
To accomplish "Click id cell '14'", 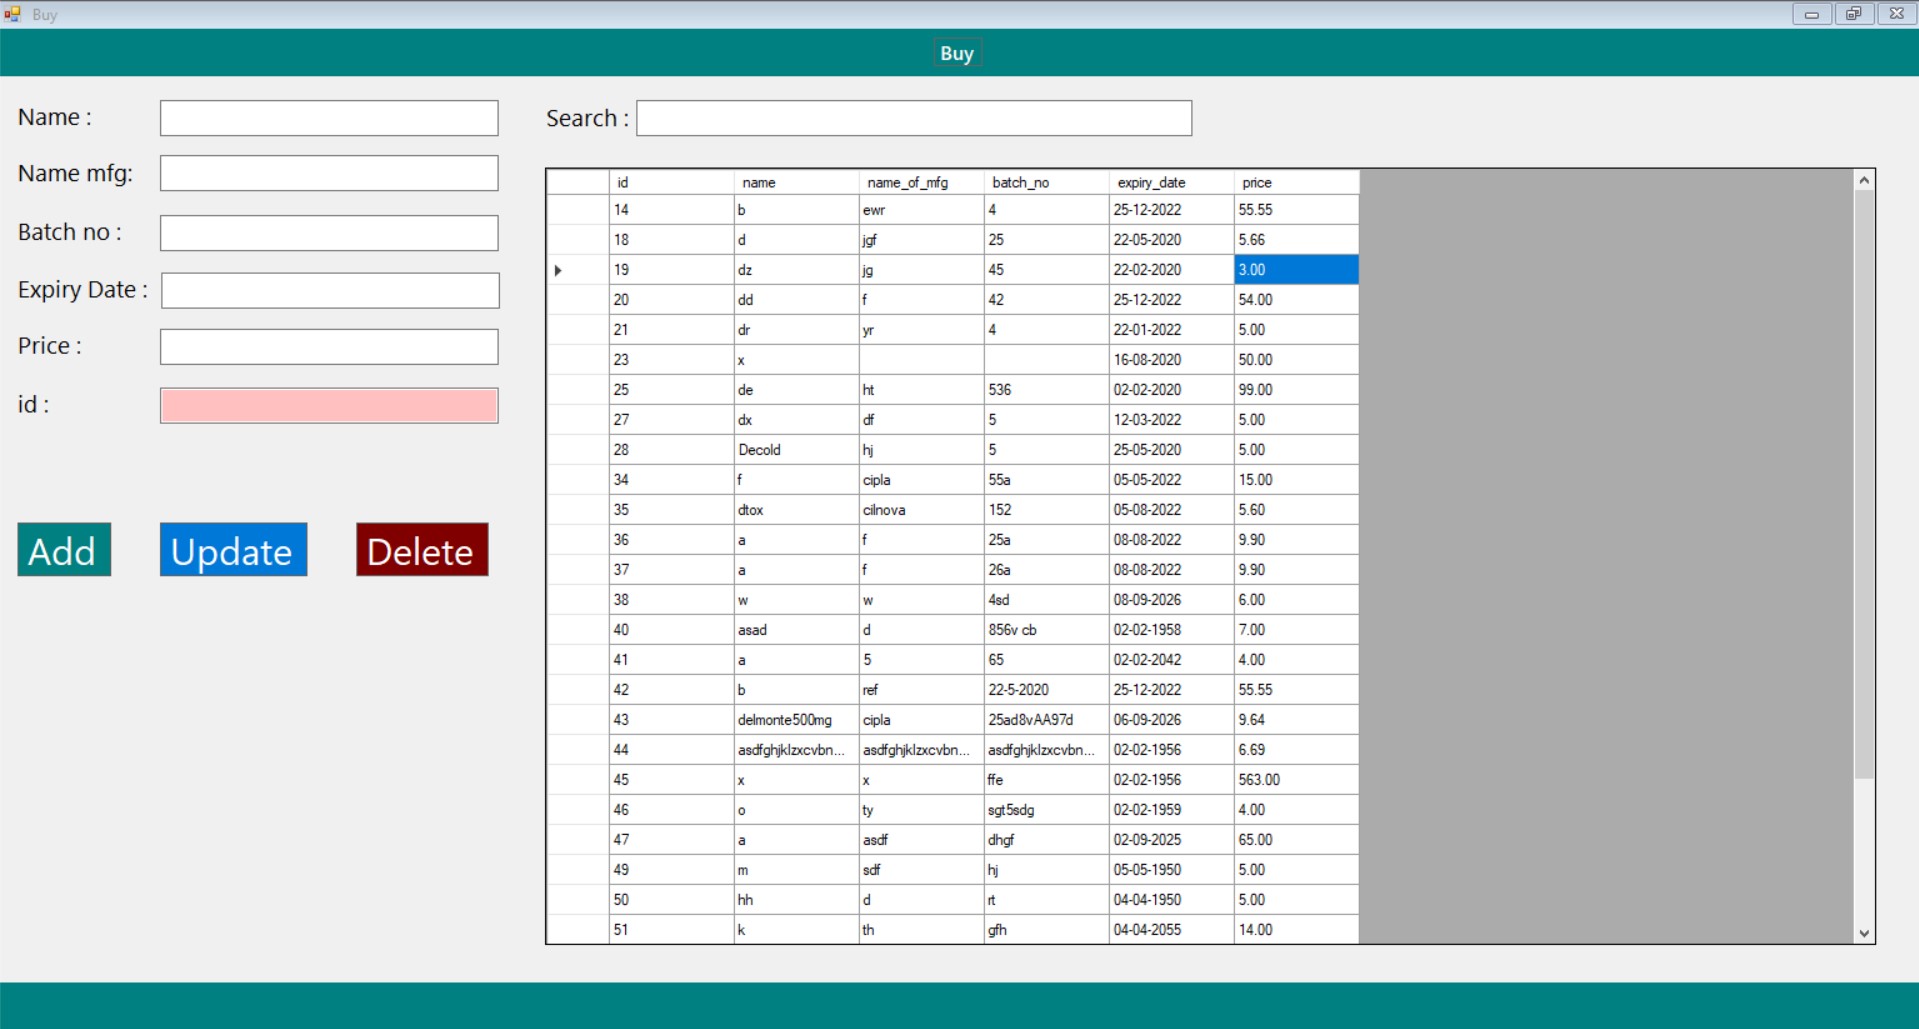I will pyautogui.click(x=671, y=210).
